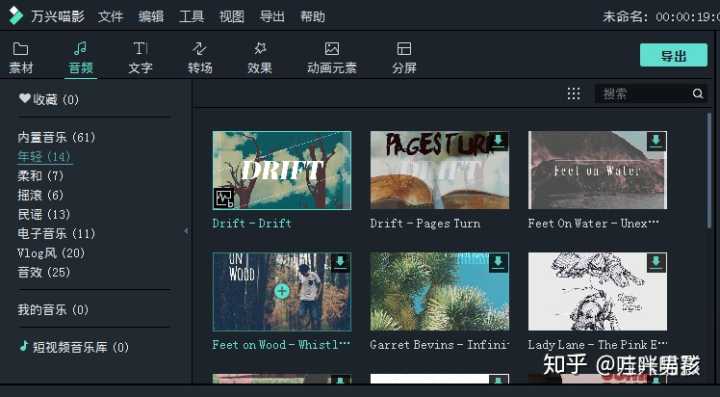Select 内置音乐 (61) category
The width and height of the screenshot is (720, 397).
click(x=56, y=137)
